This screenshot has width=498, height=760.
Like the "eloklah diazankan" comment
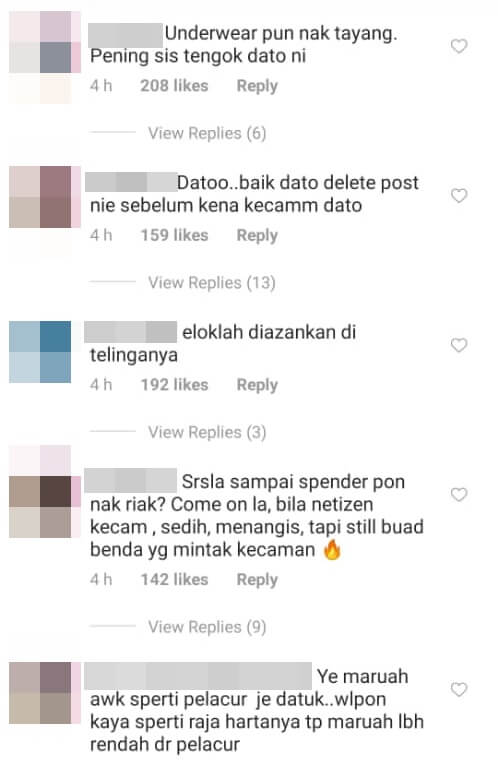[459, 345]
